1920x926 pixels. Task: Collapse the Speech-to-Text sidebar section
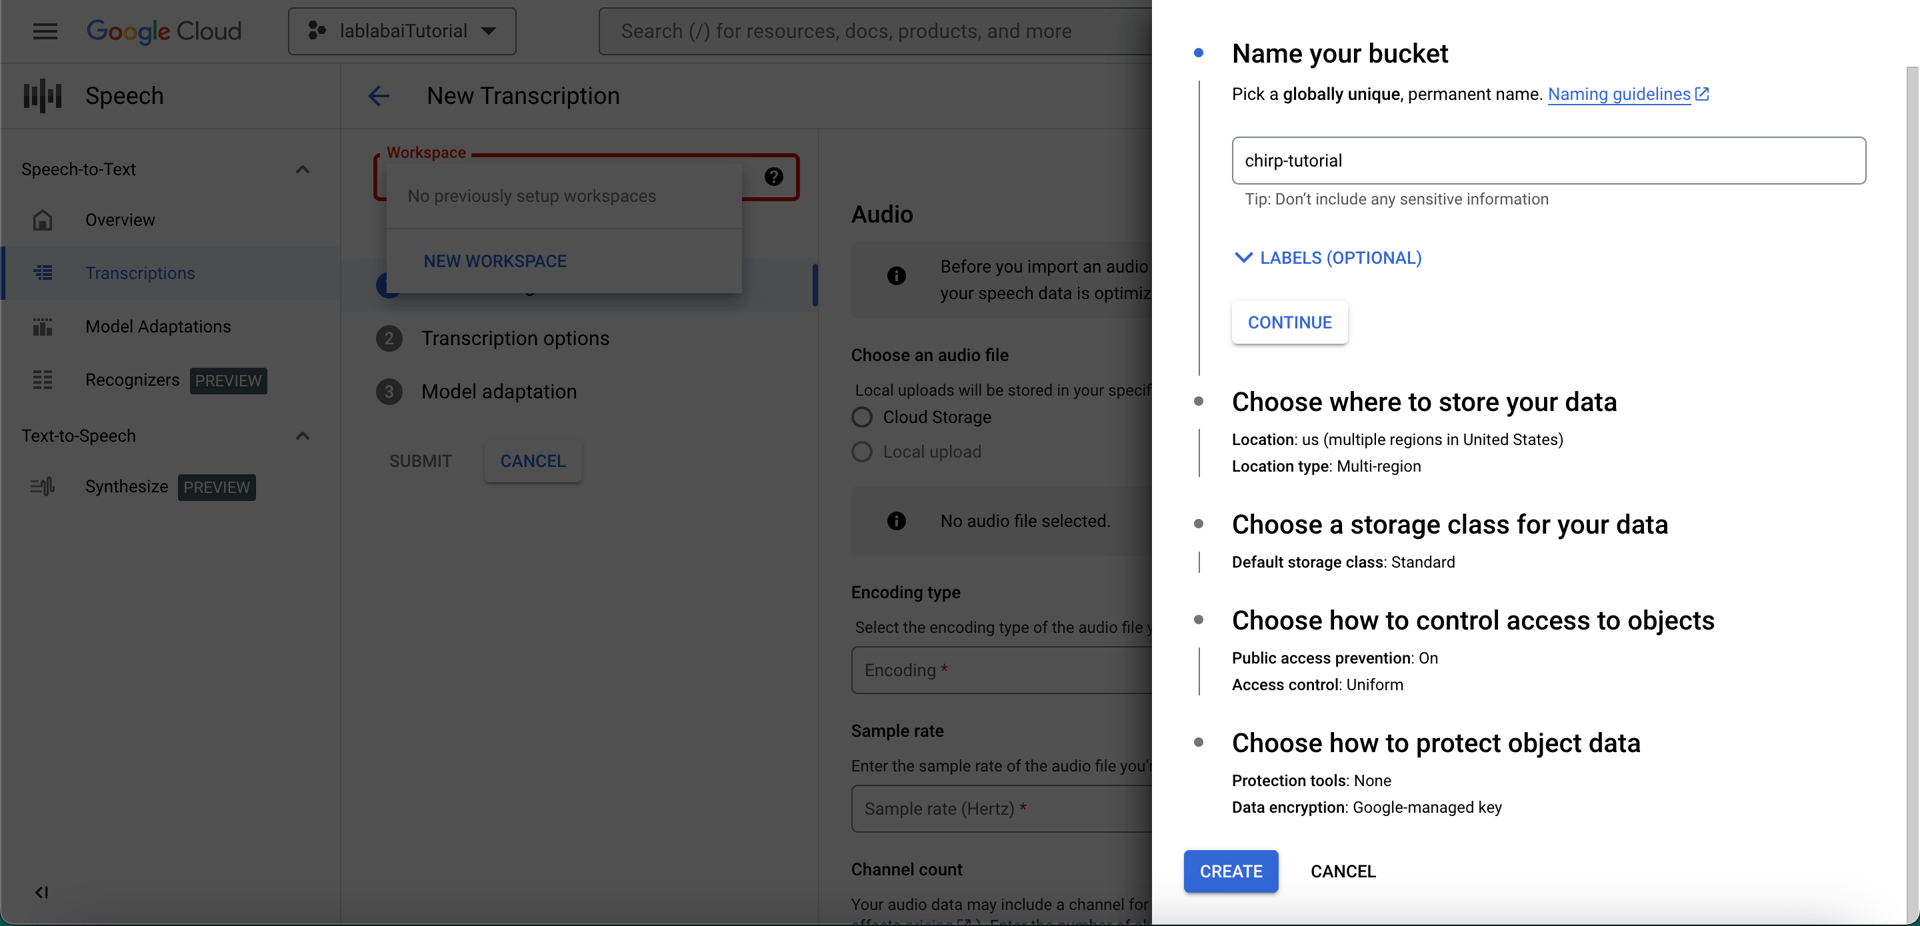point(303,170)
